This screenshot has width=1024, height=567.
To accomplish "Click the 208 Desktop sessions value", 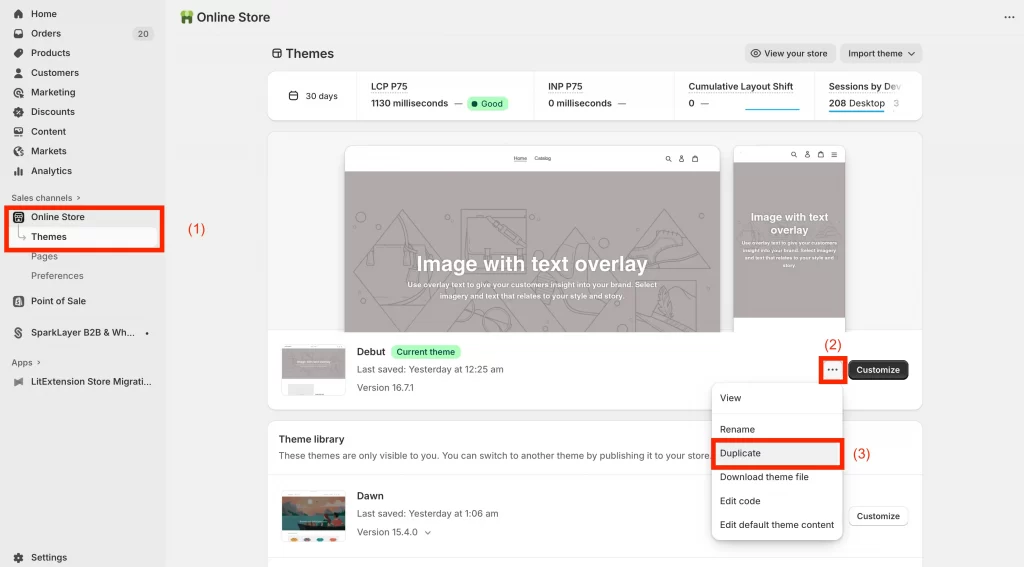I will [856, 103].
